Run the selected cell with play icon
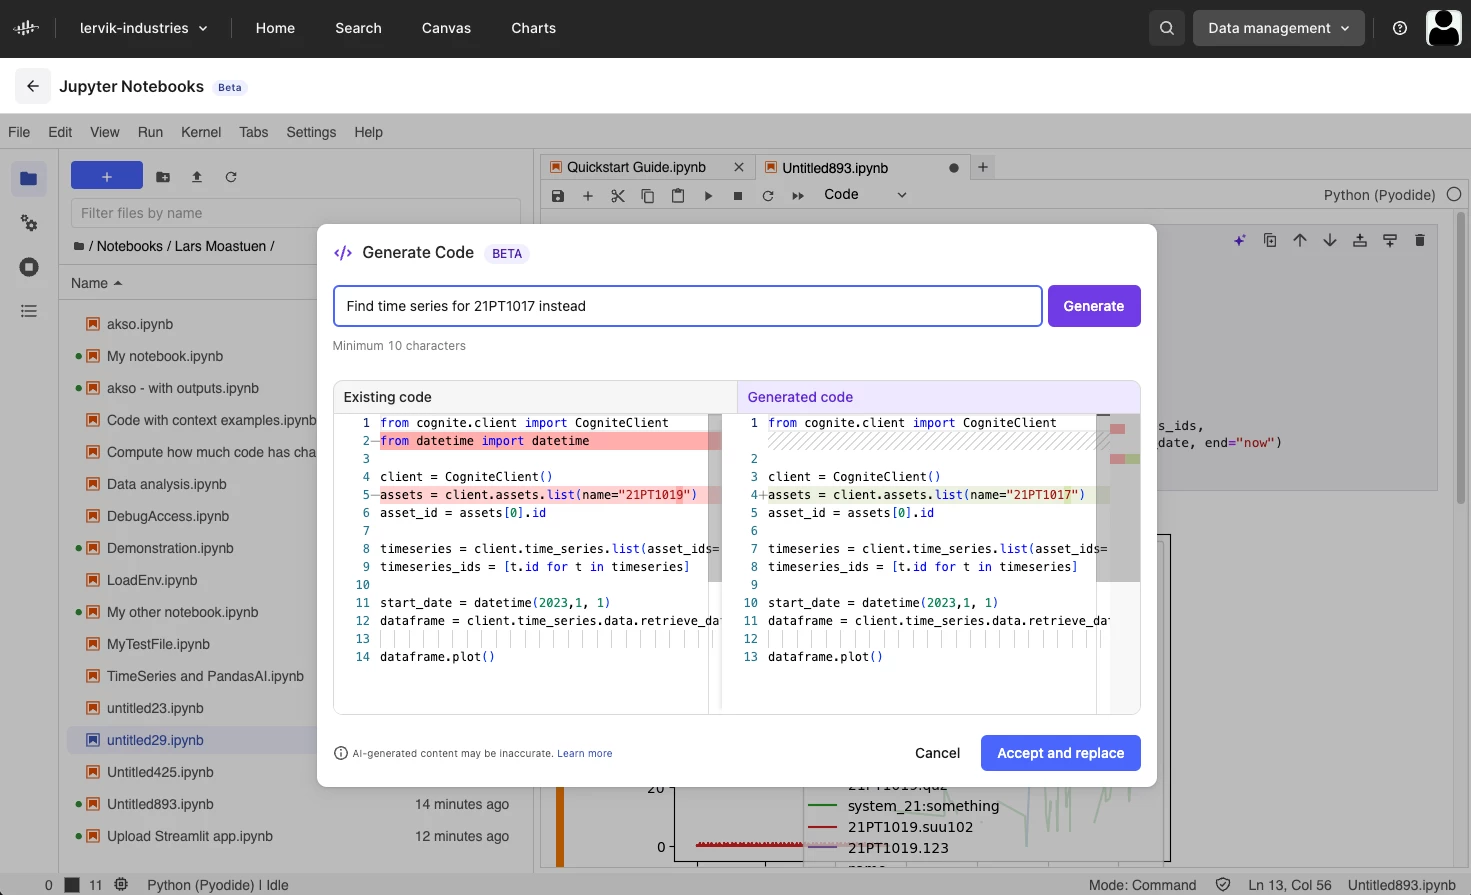 pos(708,196)
